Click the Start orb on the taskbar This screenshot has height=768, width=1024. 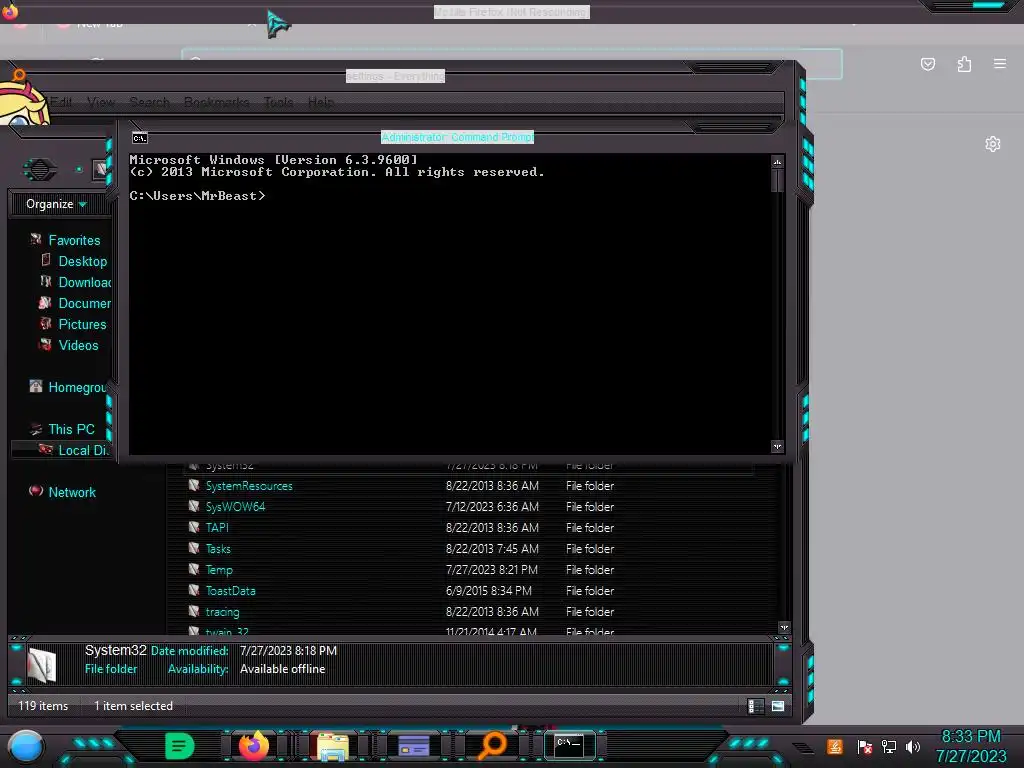[26, 746]
